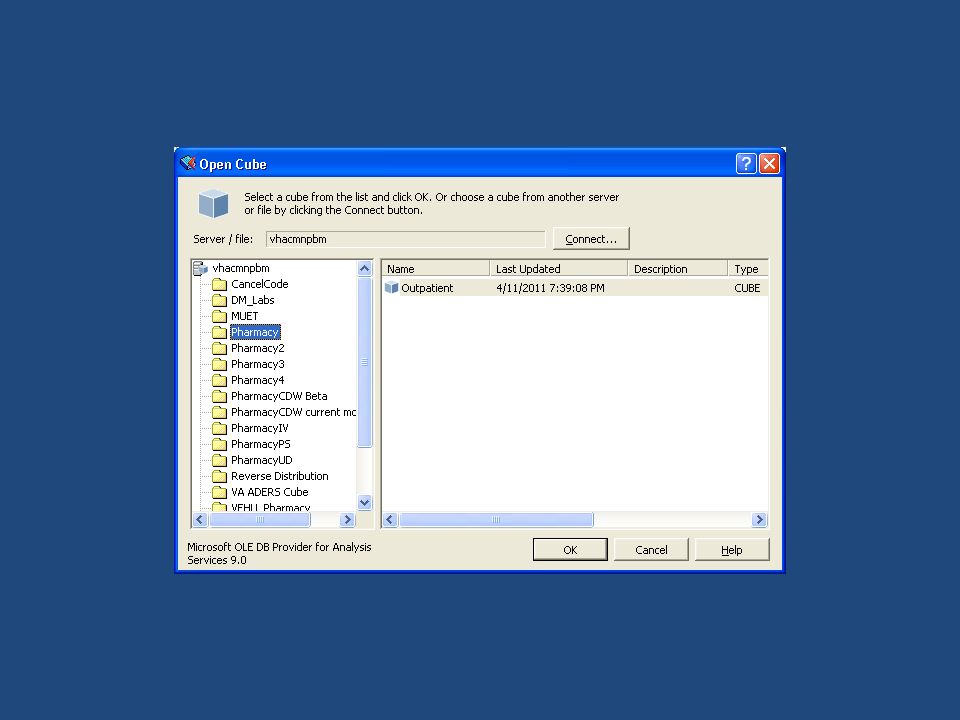Click the CUBE type cell
This screenshot has height=720, width=960.
tap(747, 288)
